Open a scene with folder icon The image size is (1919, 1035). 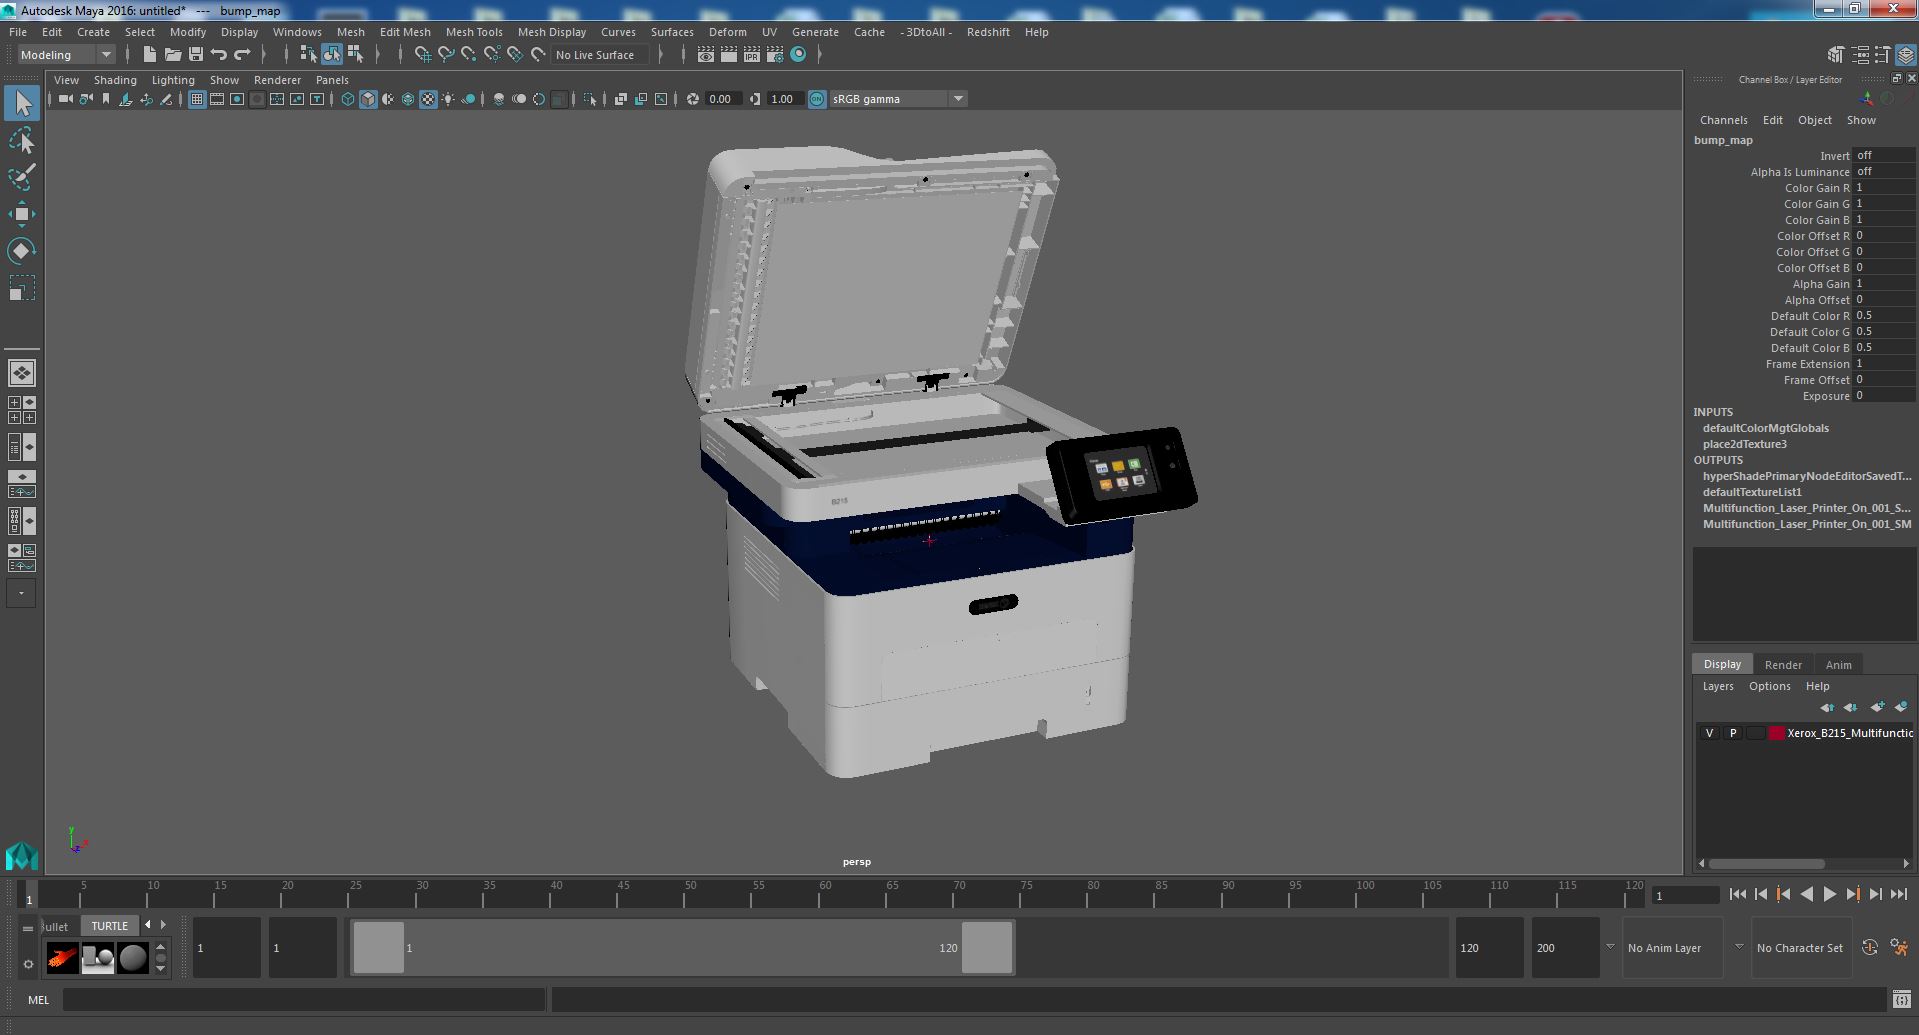point(173,55)
